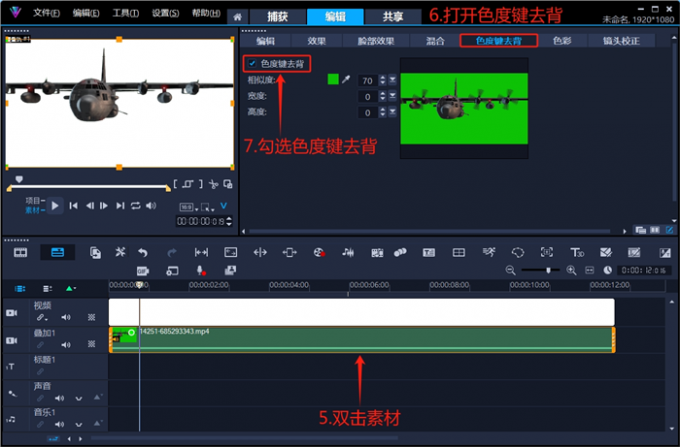Mute the 视频 track speaker
The width and height of the screenshot is (680, 447).
click(x=66, y=317)
